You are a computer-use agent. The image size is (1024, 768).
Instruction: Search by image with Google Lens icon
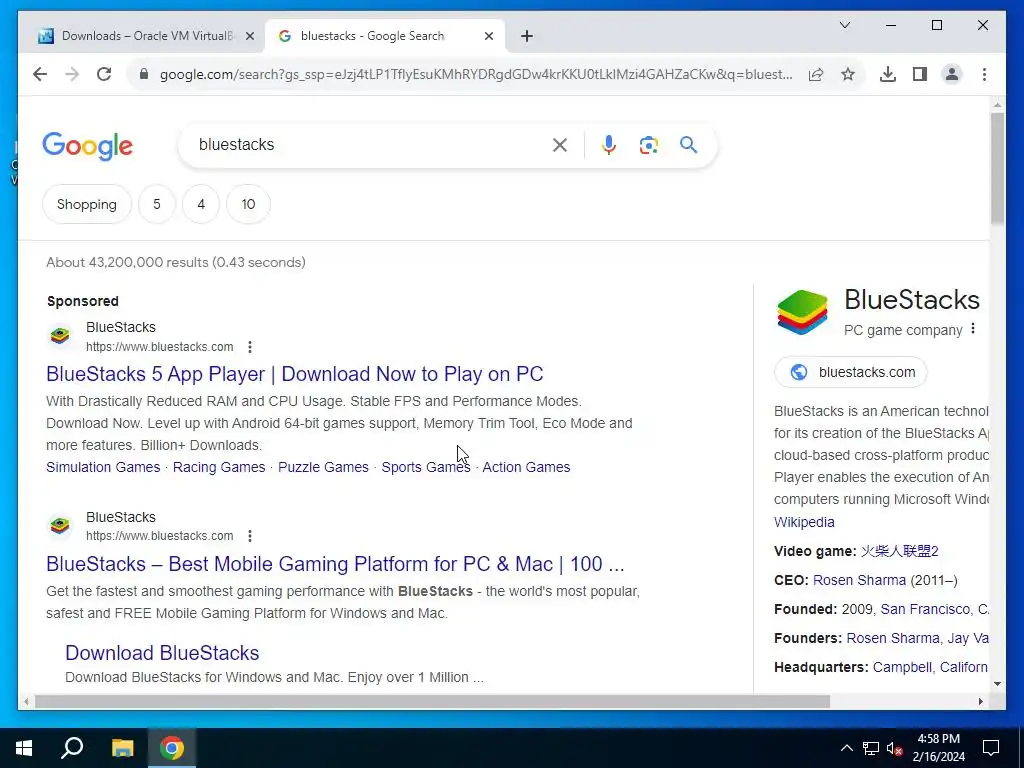coord(648,145)
